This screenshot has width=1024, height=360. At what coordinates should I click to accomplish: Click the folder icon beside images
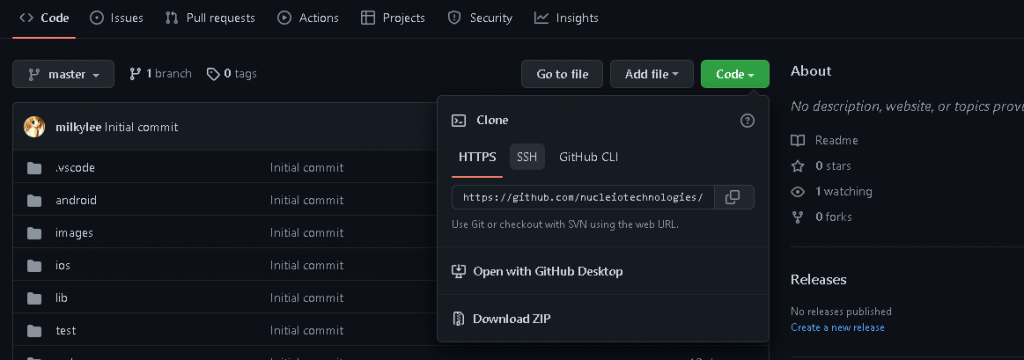tap(35, 233)
